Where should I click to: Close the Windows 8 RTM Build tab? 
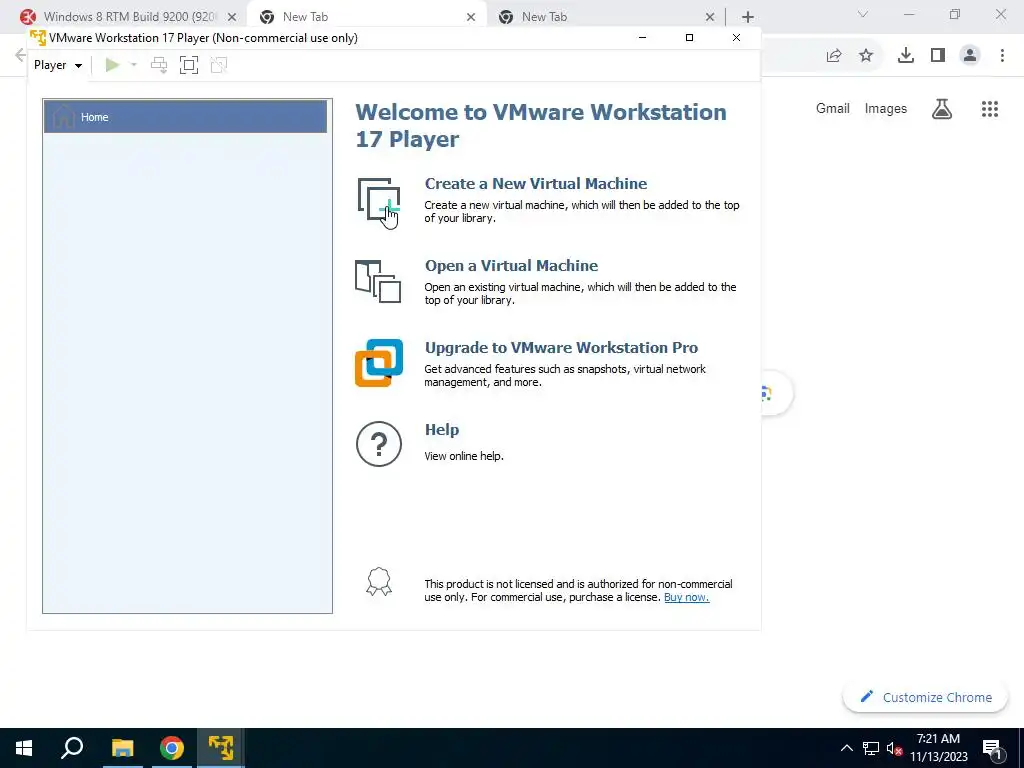[x=232, y=17]
